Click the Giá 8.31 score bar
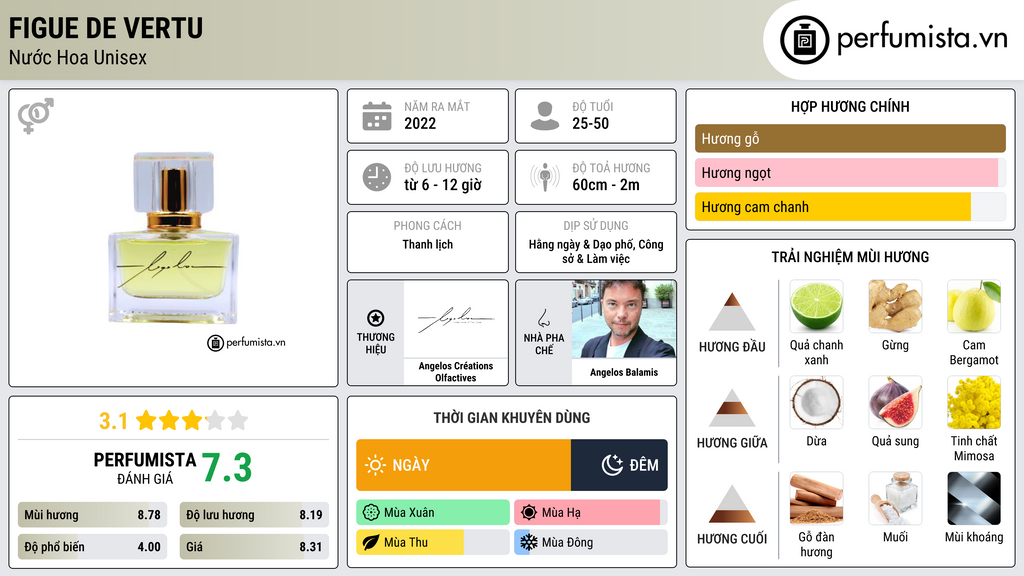The height and width of the screenshot is (576, 1024). [254, 547]
